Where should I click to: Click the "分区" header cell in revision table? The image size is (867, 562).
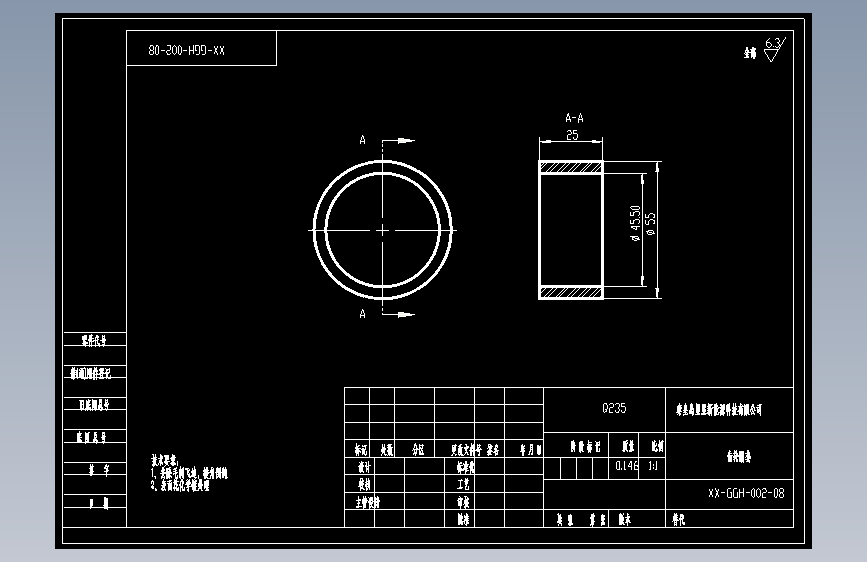[x=418, y=450]
